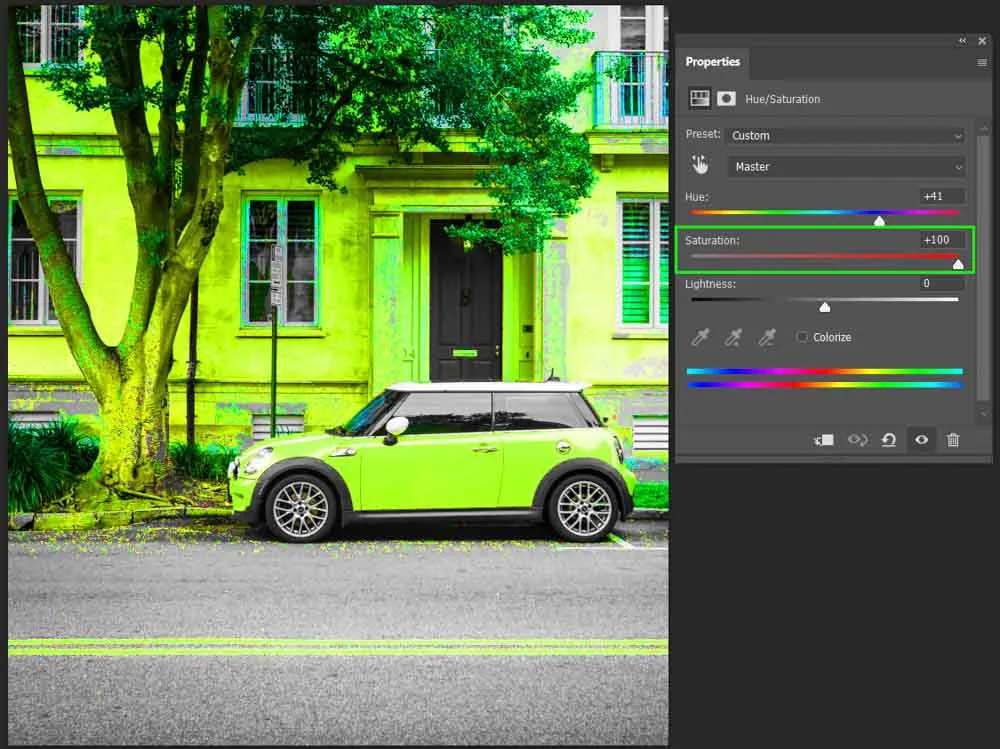The width and height of the screenshot is (1000, 749).
Task: Open the Master color range dropdown
Action: pos(846,167)
